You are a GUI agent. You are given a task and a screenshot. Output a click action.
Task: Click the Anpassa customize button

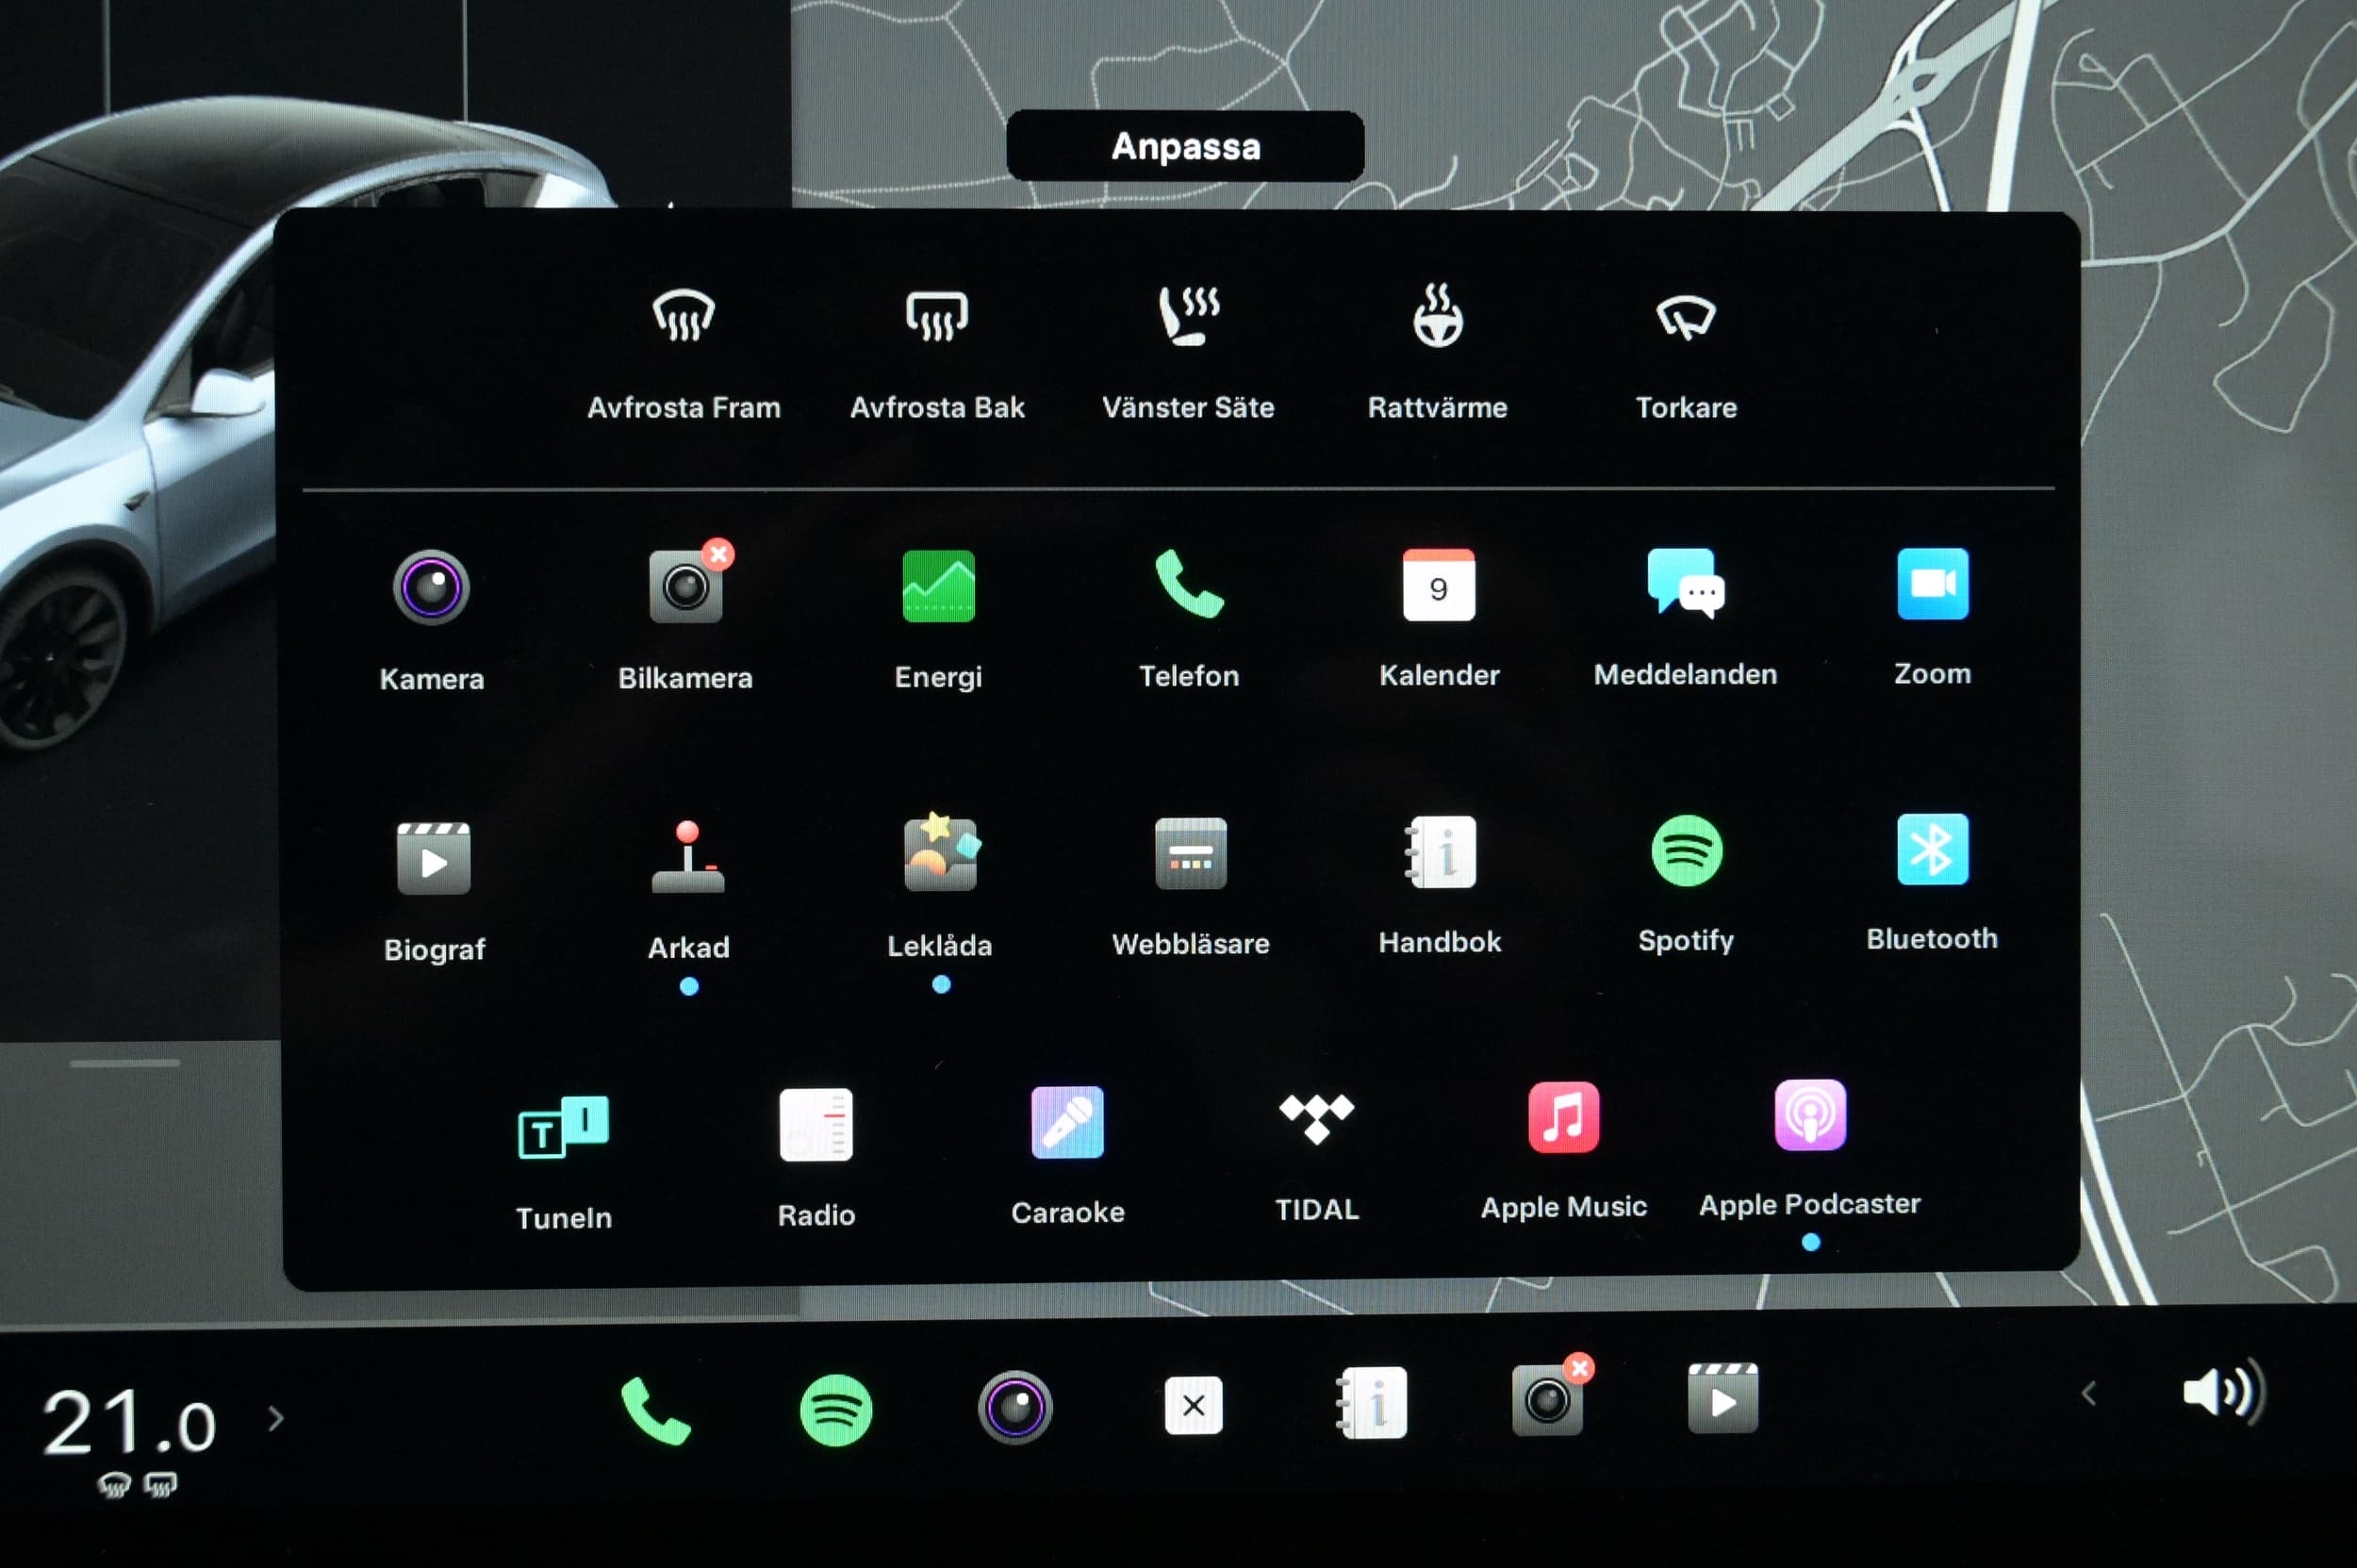tap(1185, 146)
